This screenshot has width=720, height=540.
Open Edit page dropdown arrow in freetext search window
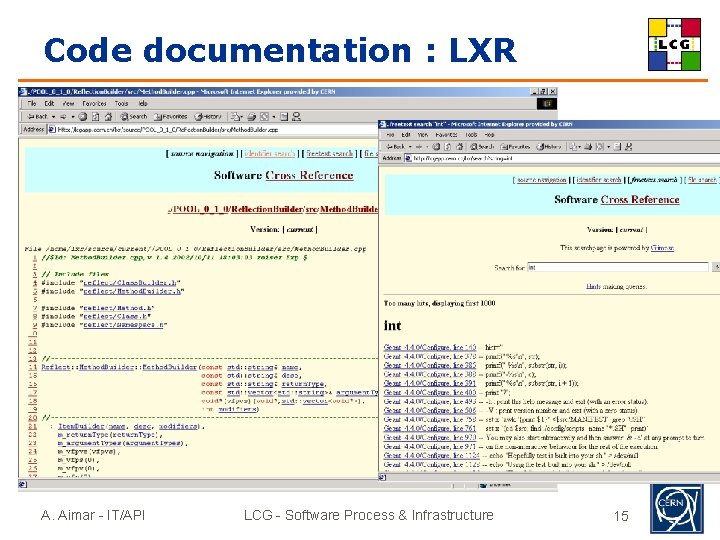(608, 146)
